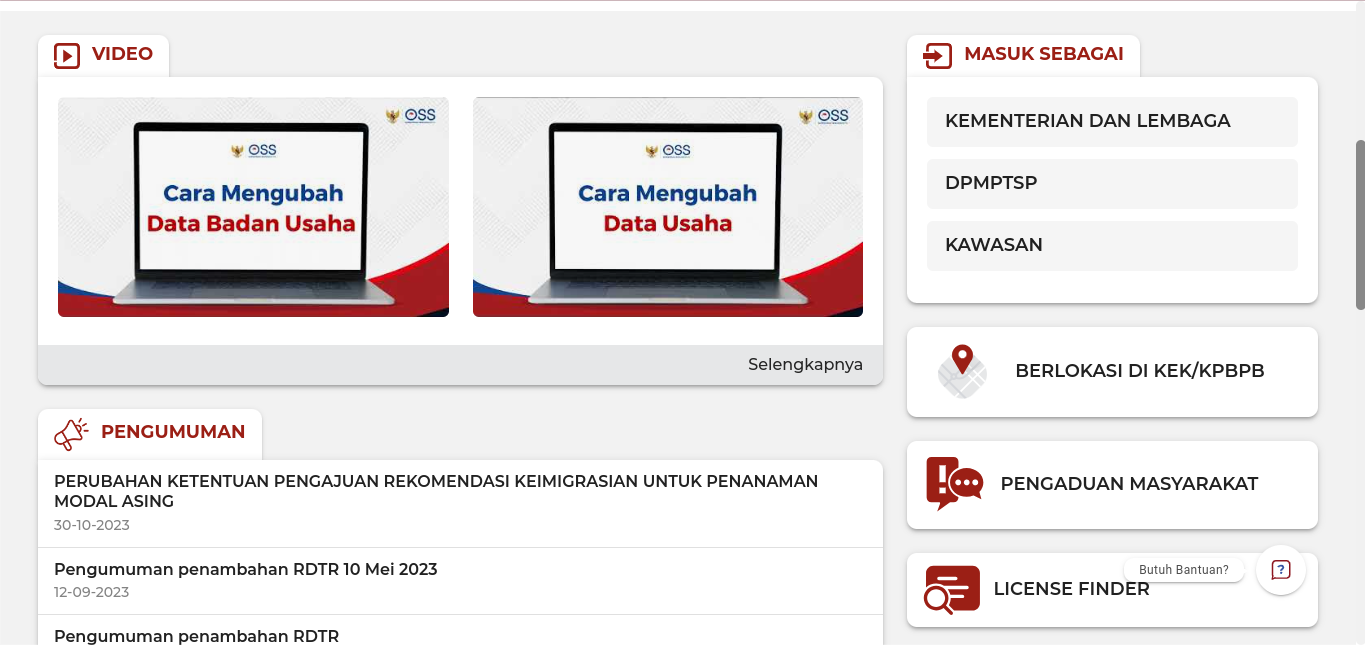Click the date 12-09-2023
Viewport: 1365px width, 645px height.
tap(92, 592)
